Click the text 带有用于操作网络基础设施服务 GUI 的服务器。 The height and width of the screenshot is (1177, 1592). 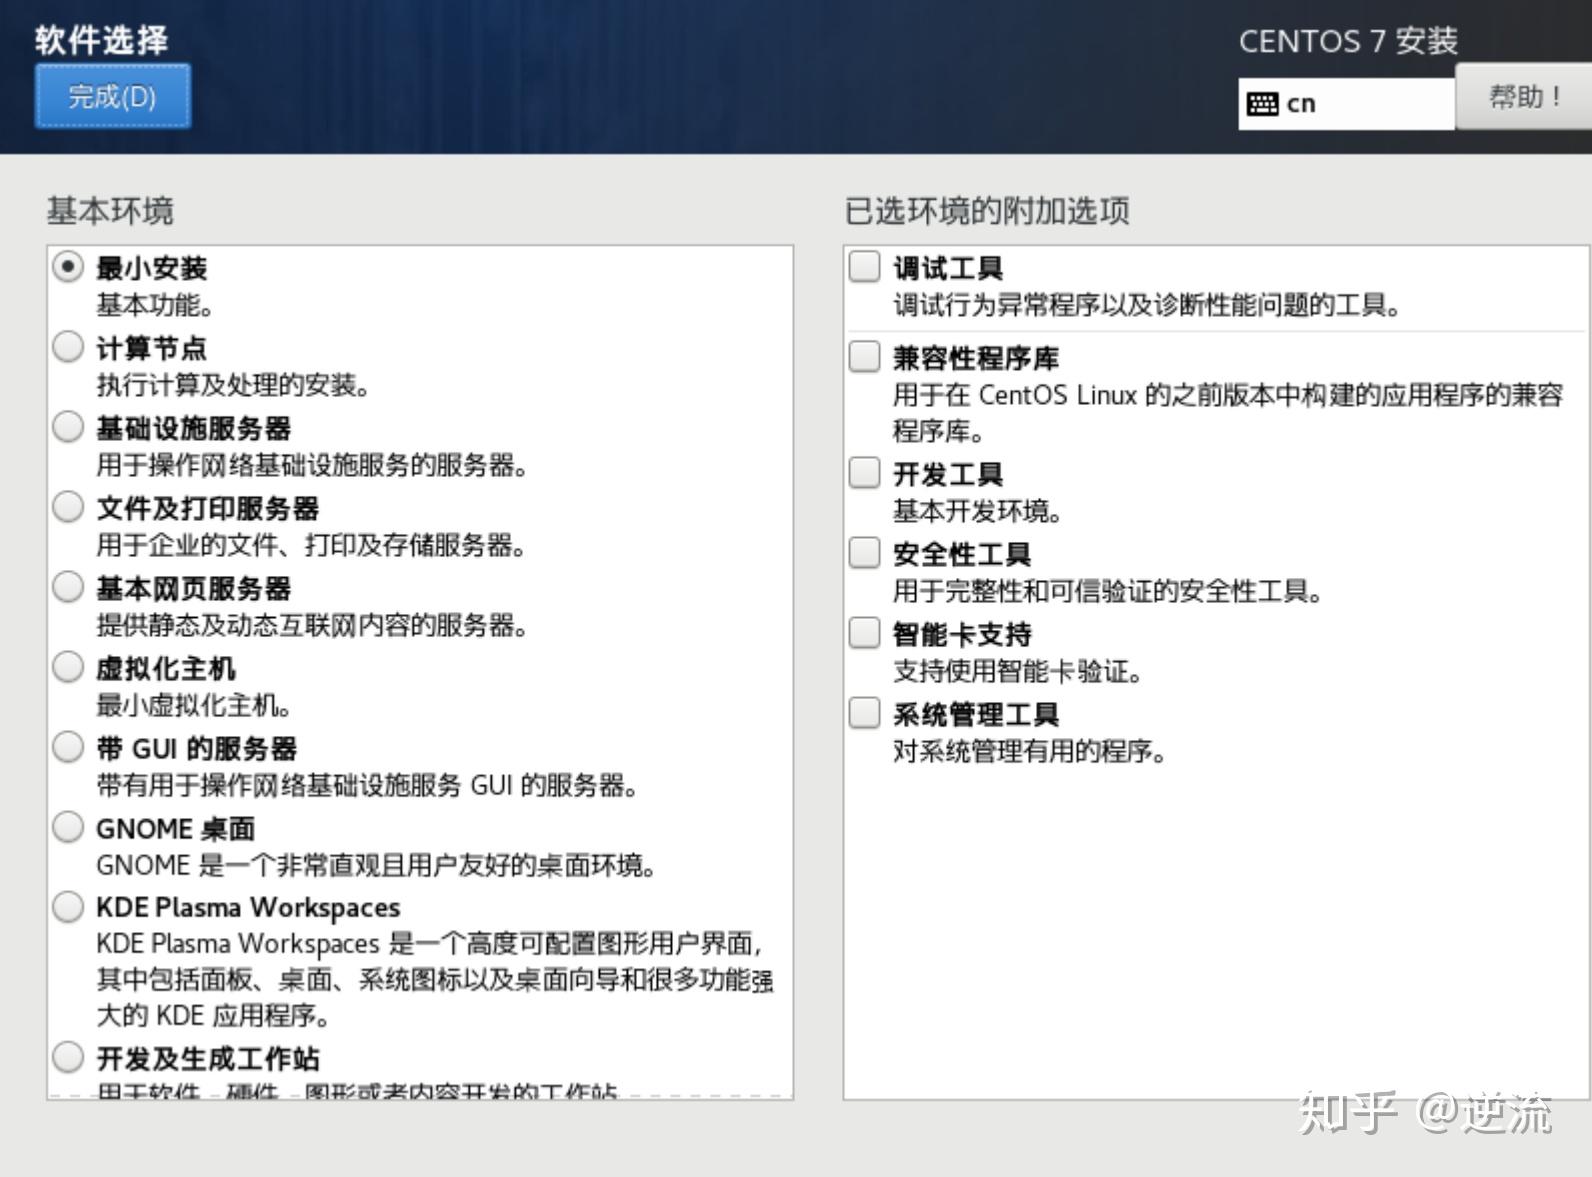pos(367,785)
